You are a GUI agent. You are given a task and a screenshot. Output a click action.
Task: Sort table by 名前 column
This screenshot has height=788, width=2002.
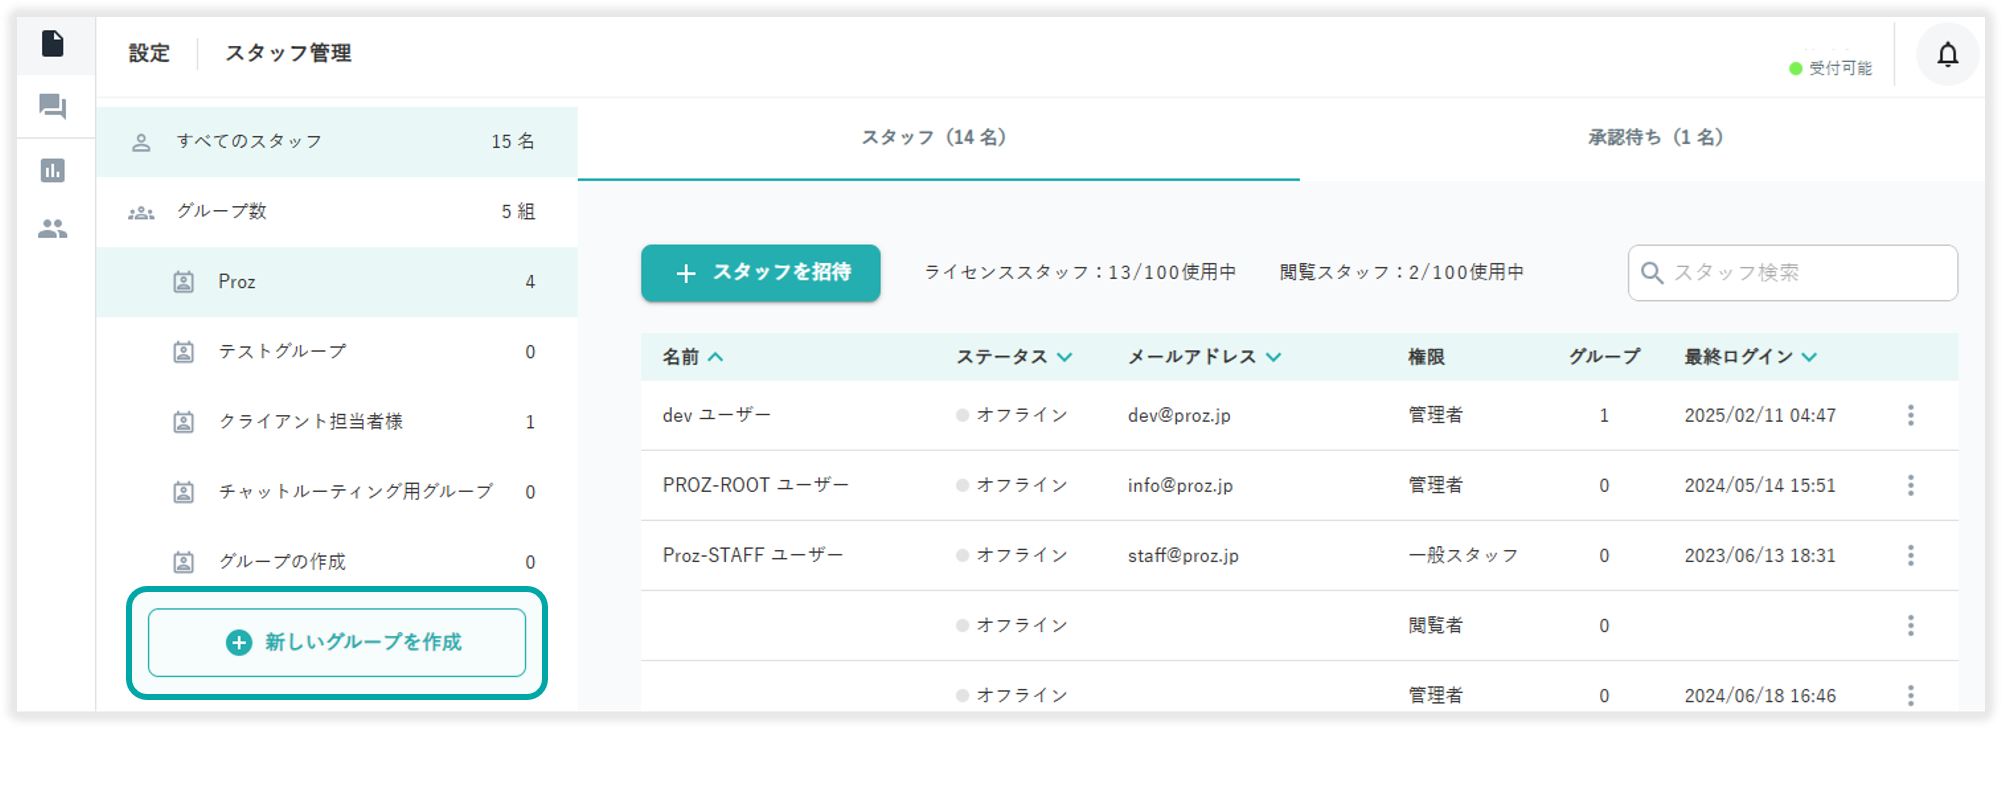692,357
